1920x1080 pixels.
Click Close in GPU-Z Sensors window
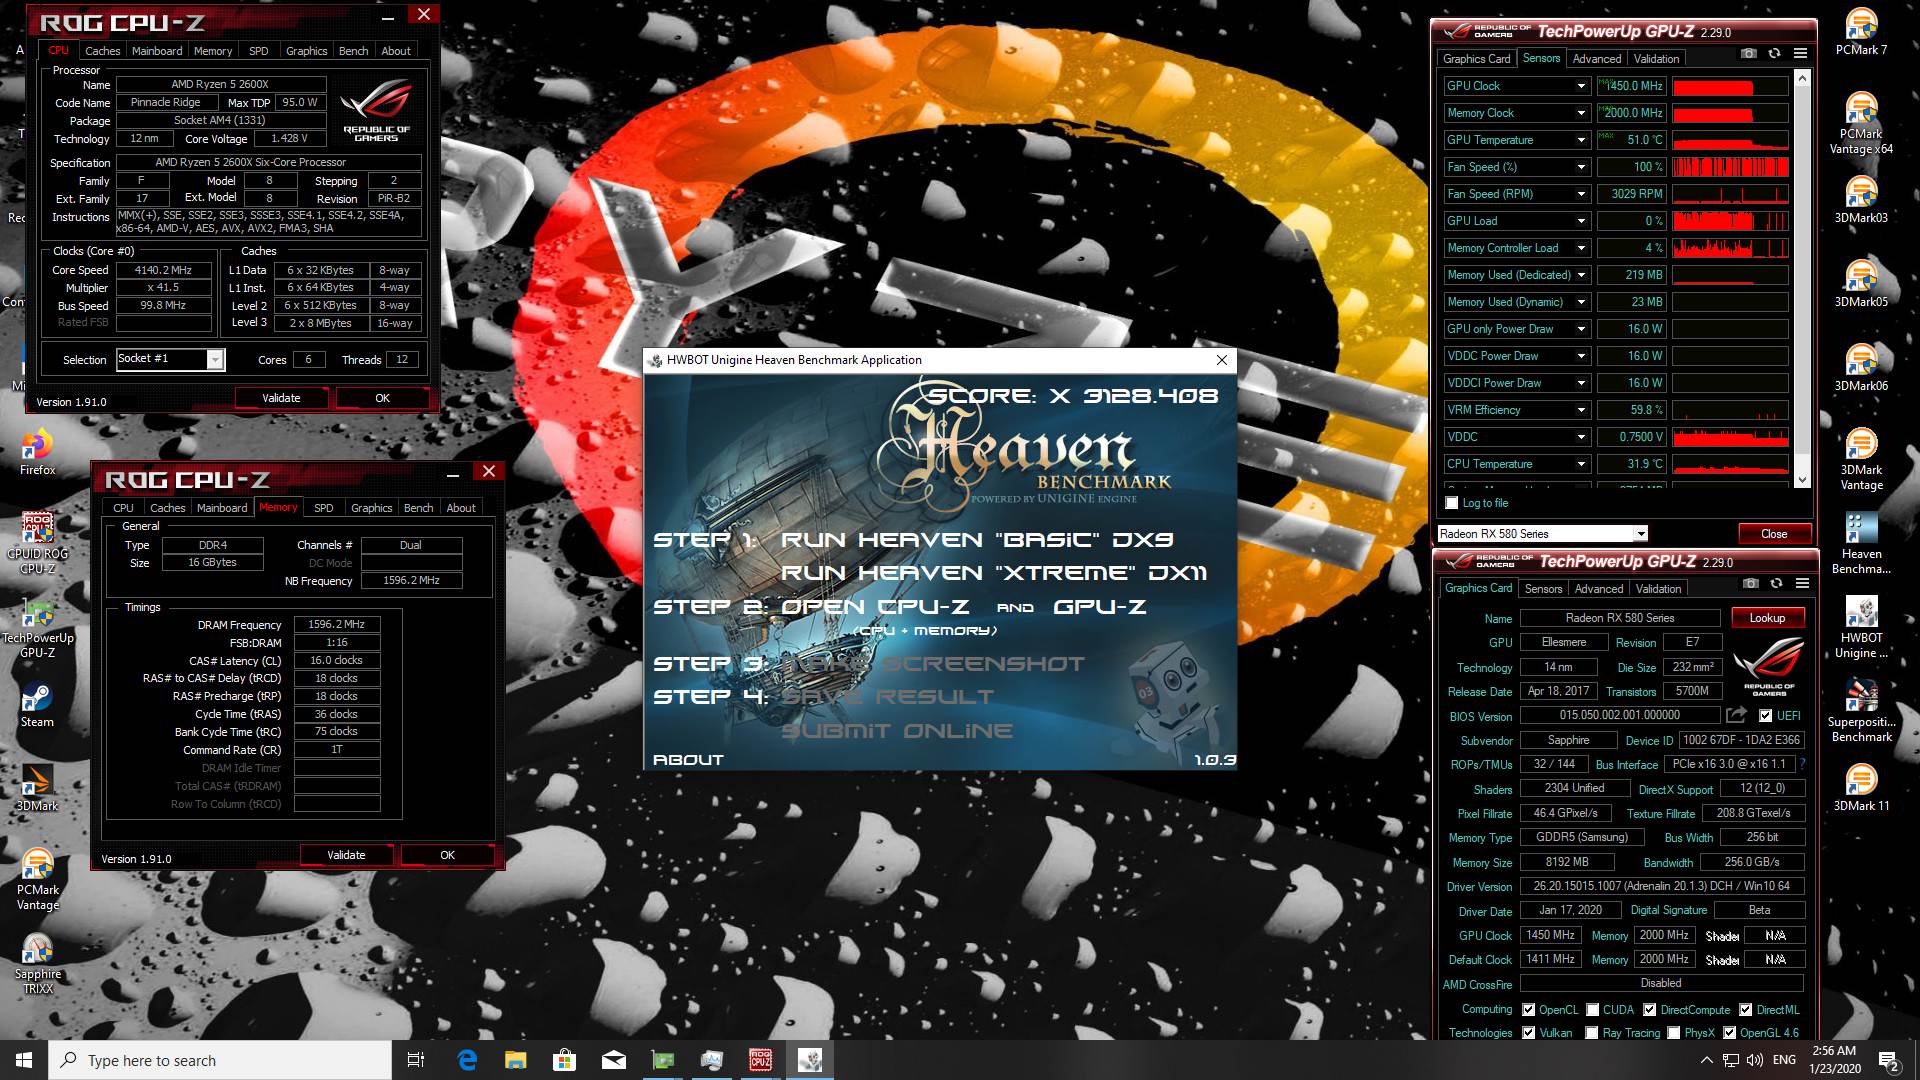[x=1774, y=534]
